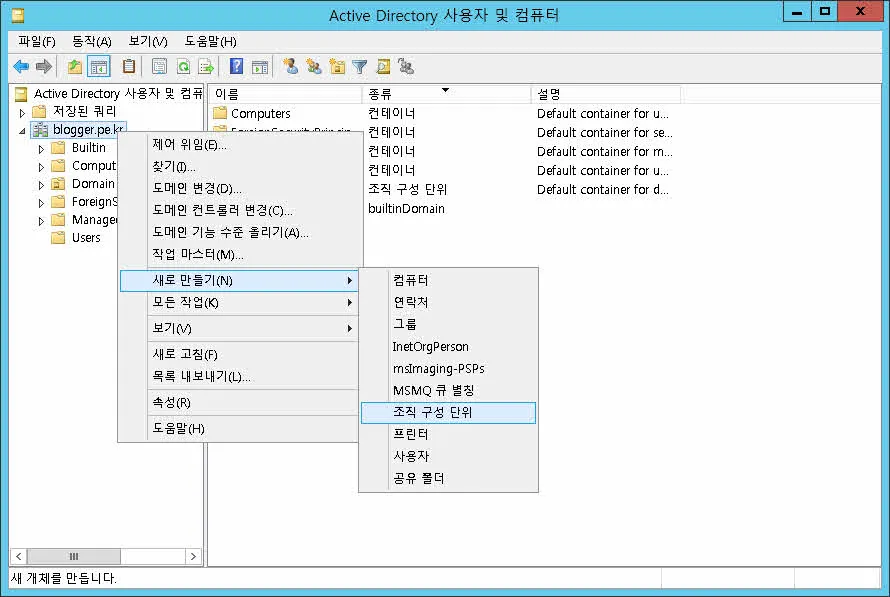Viewport: 890px width, 597px height.
Task: Expand the Computers tree node
Action: point(41,165)
